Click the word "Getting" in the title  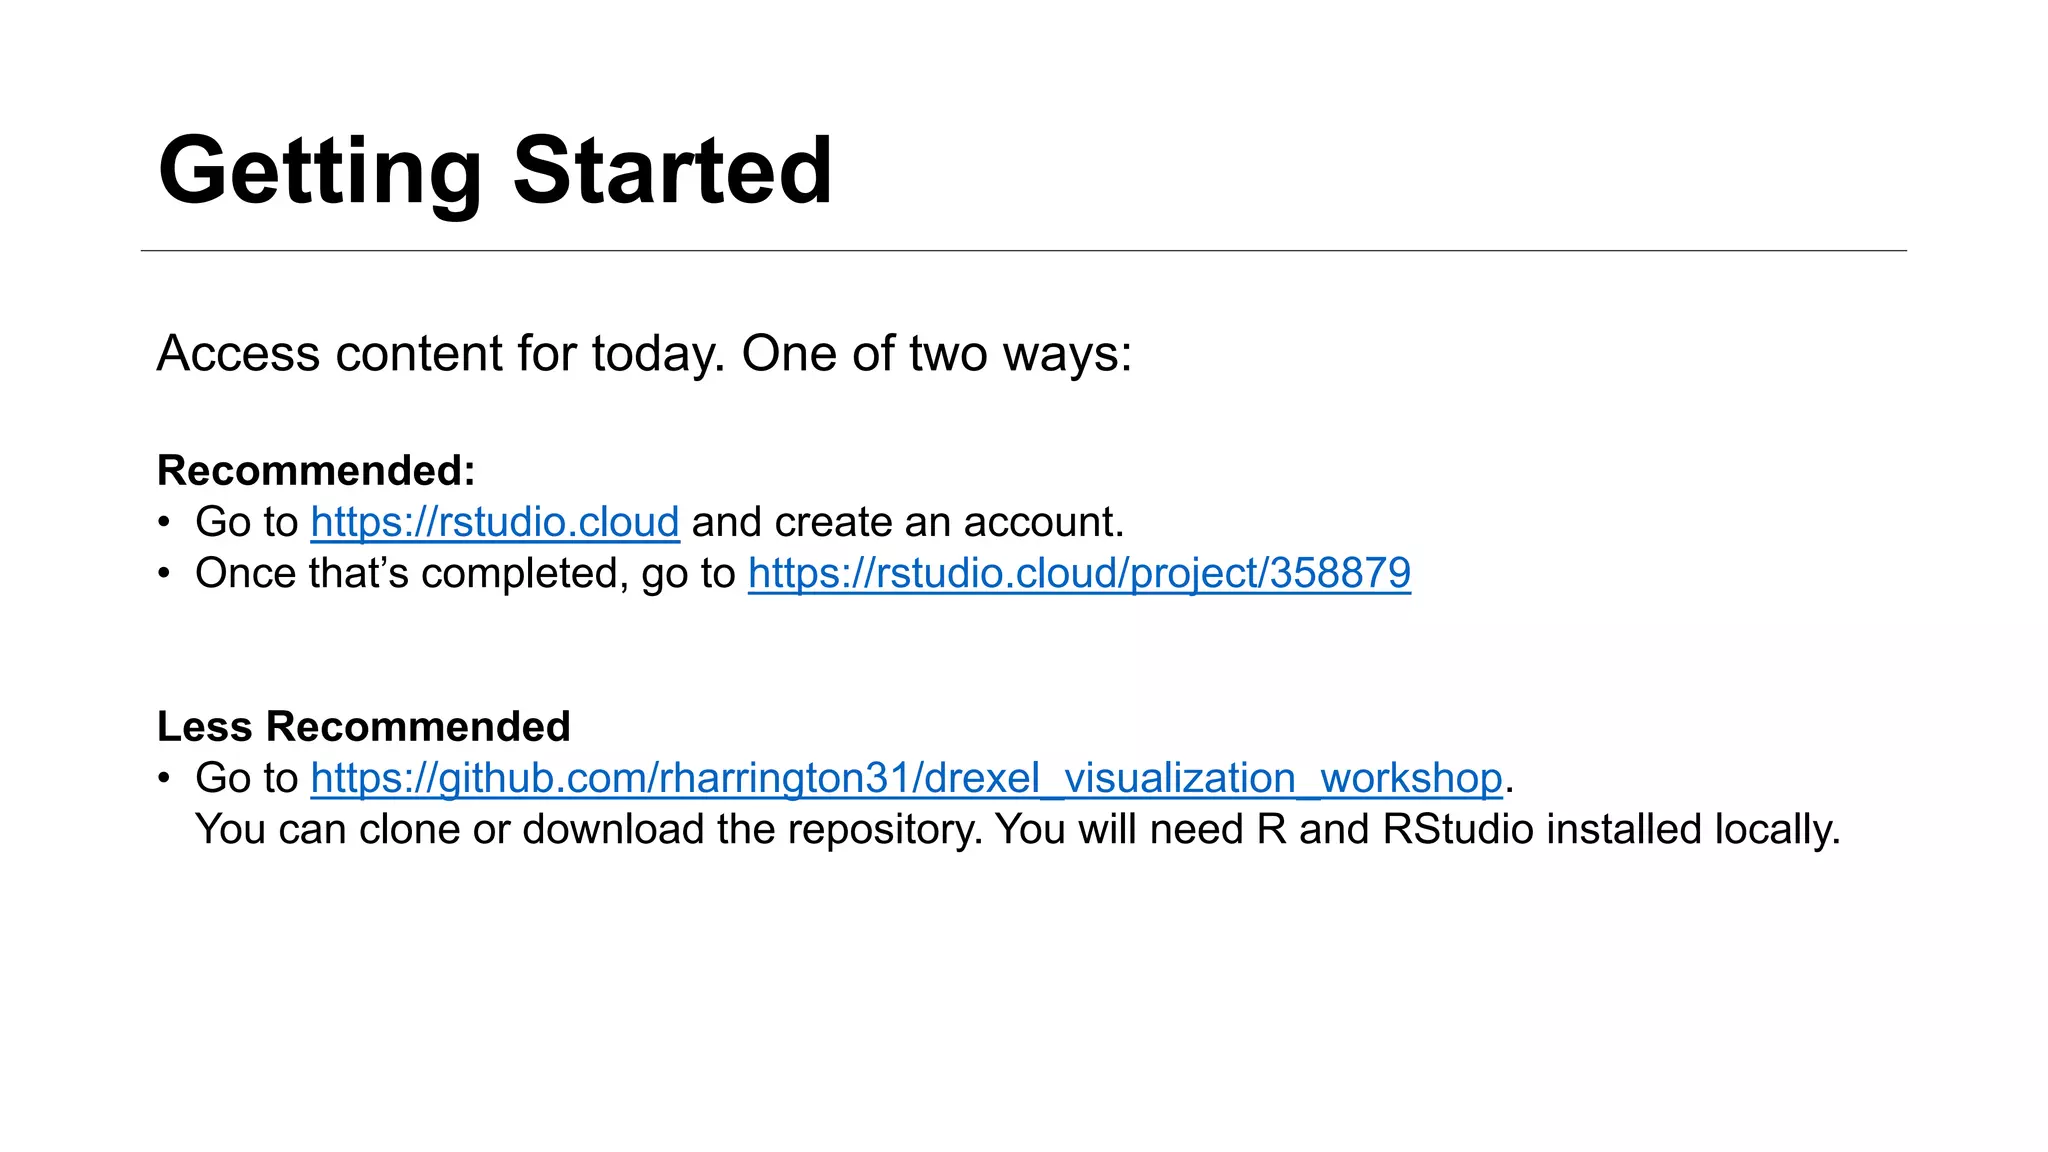pyautogui.click(x=320, y=173)
